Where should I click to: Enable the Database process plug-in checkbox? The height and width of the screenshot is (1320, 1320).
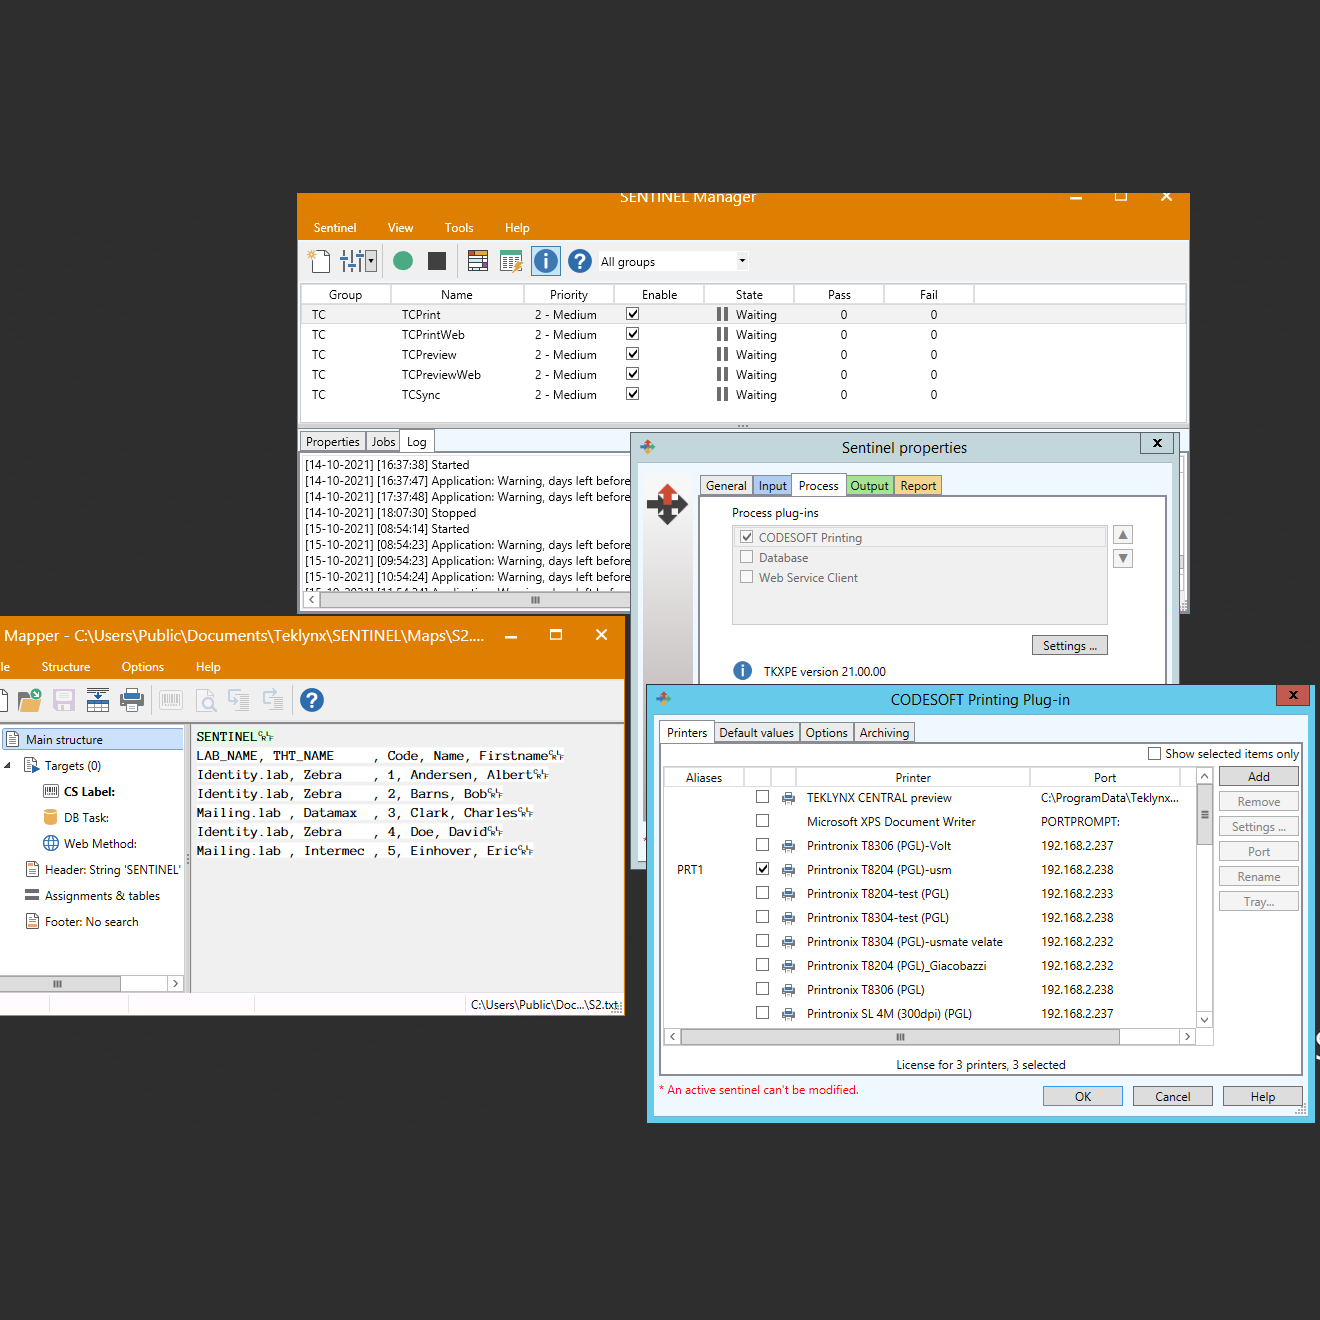coord(747,557)
